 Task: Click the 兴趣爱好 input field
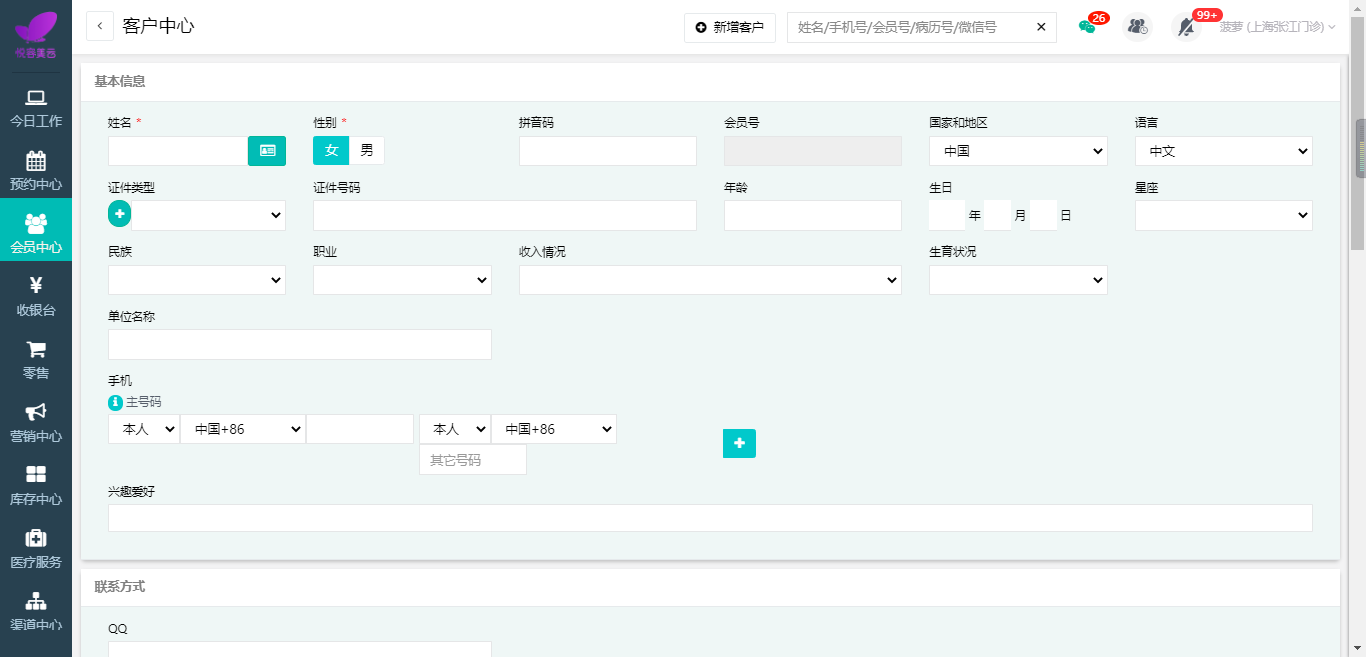click(x=710, y=518)
